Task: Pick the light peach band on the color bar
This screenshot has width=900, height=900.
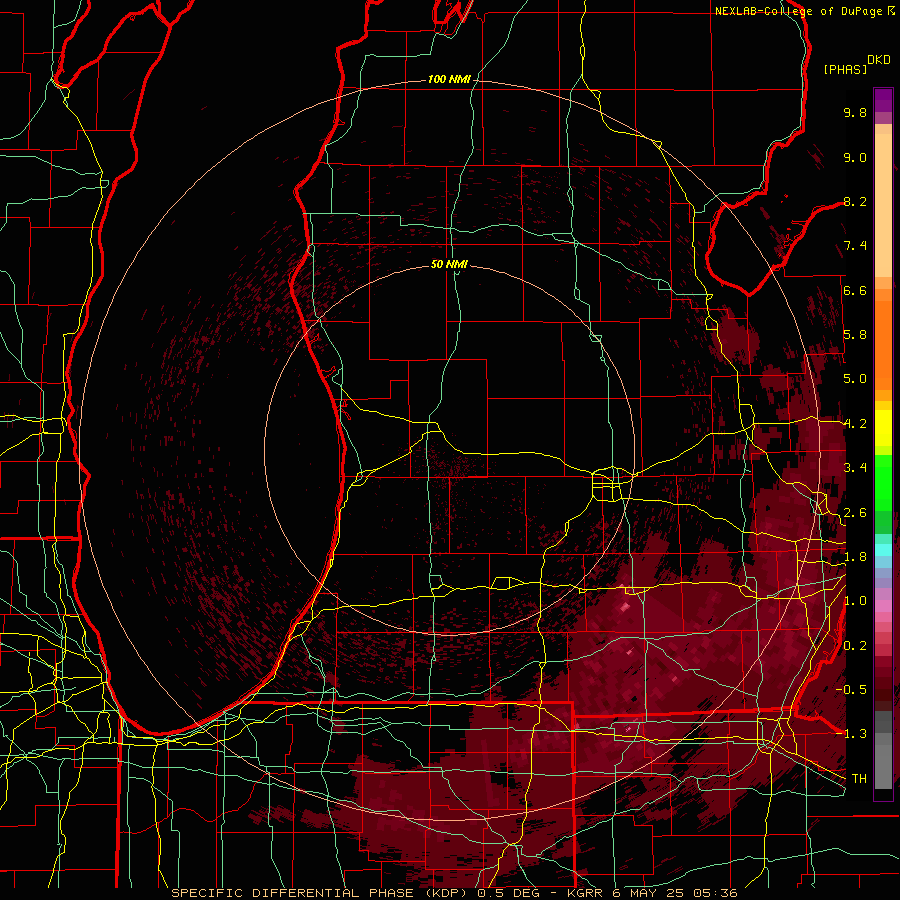Action: 883,207
